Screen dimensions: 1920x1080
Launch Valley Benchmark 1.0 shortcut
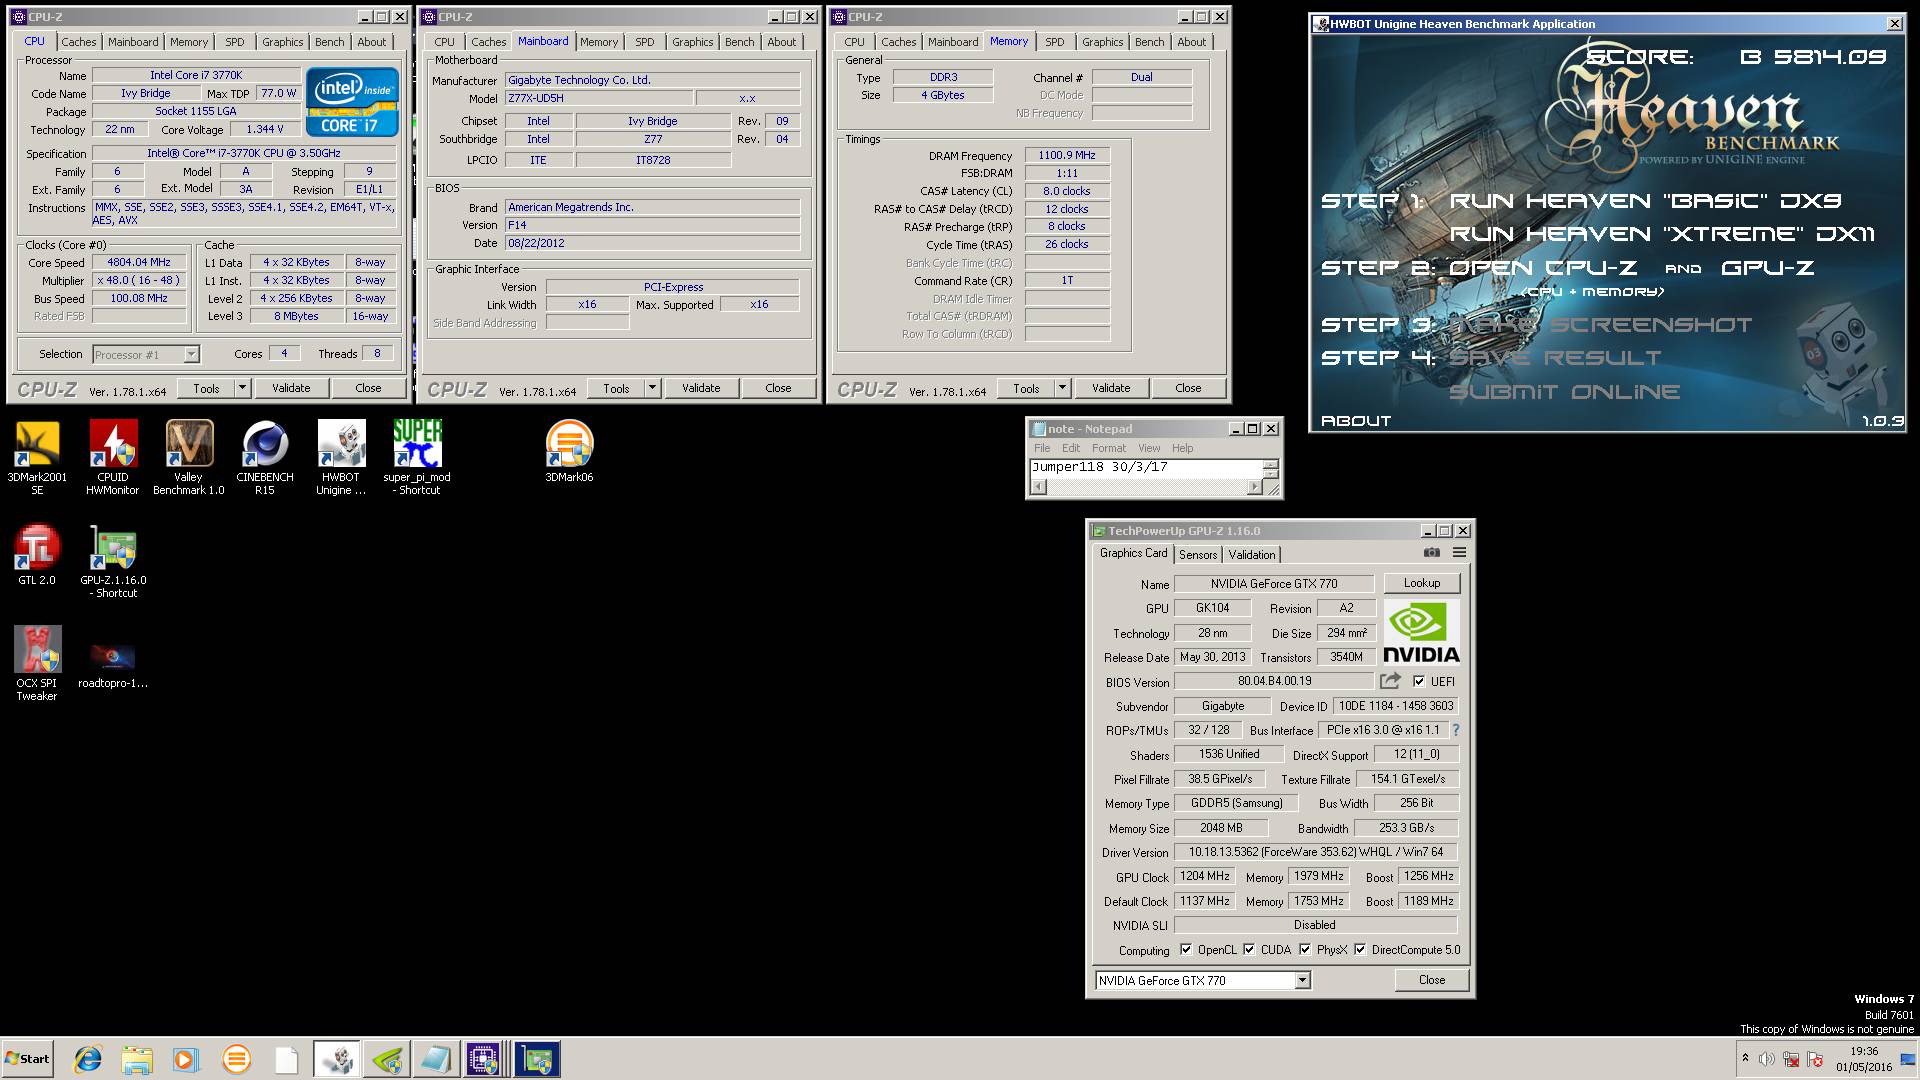(x=188, y=457)
